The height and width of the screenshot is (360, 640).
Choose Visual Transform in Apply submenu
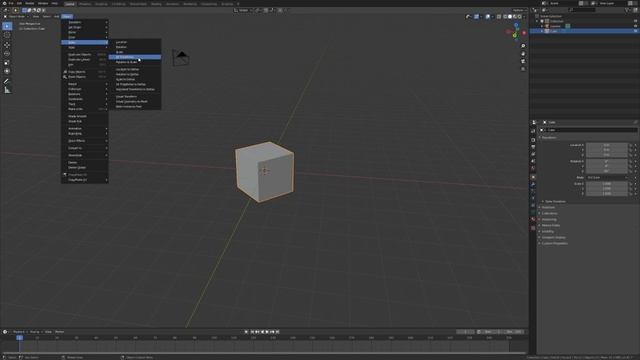pos(135,97)
